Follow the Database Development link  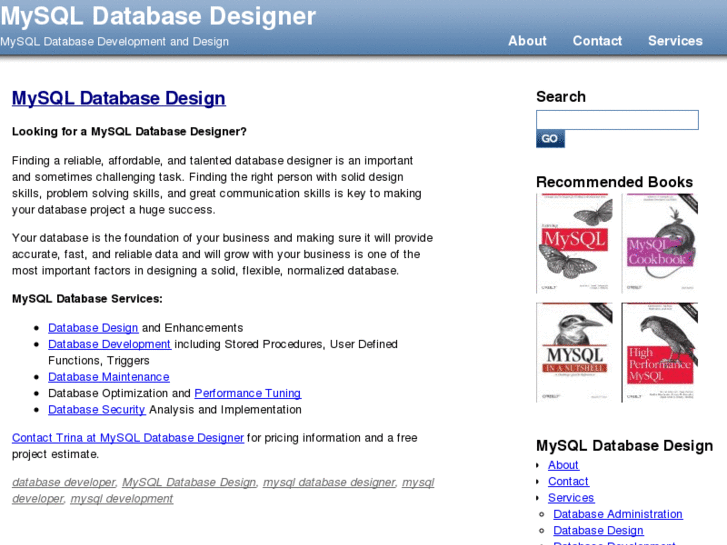click(x=109, y=344)
